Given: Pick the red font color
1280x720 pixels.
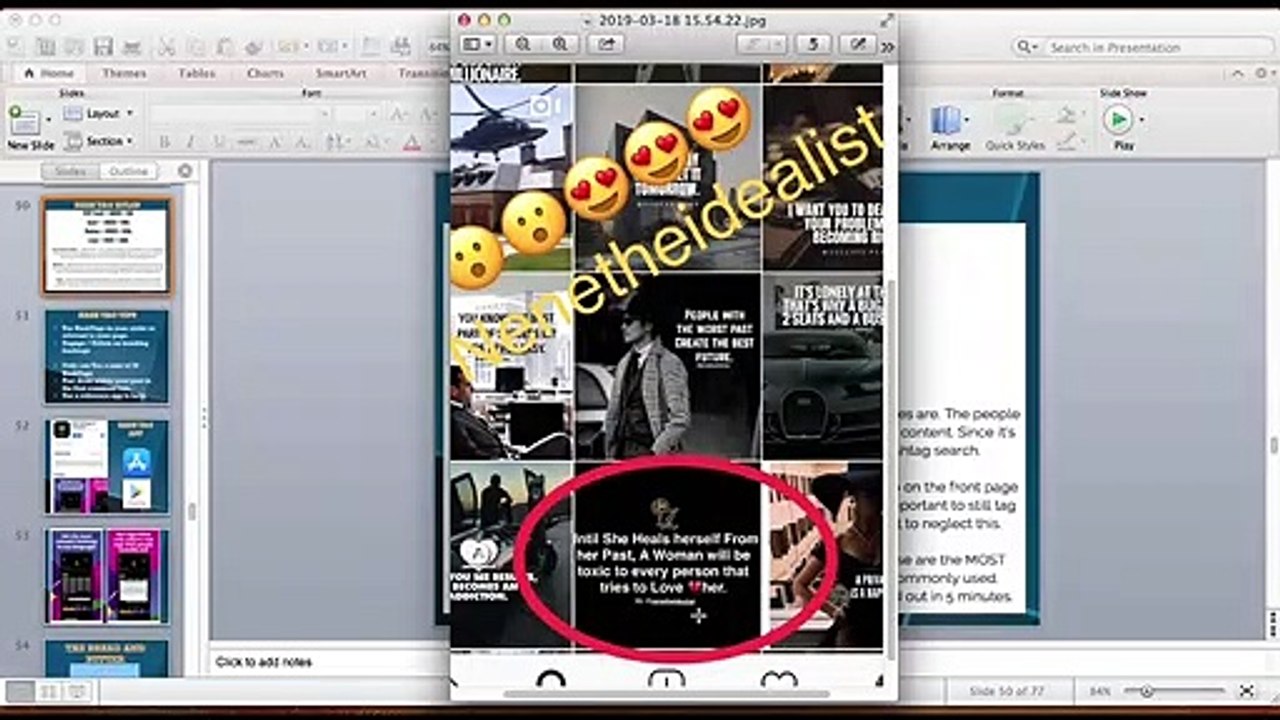Looking at the screenshot, I should (x=411, y=142).
